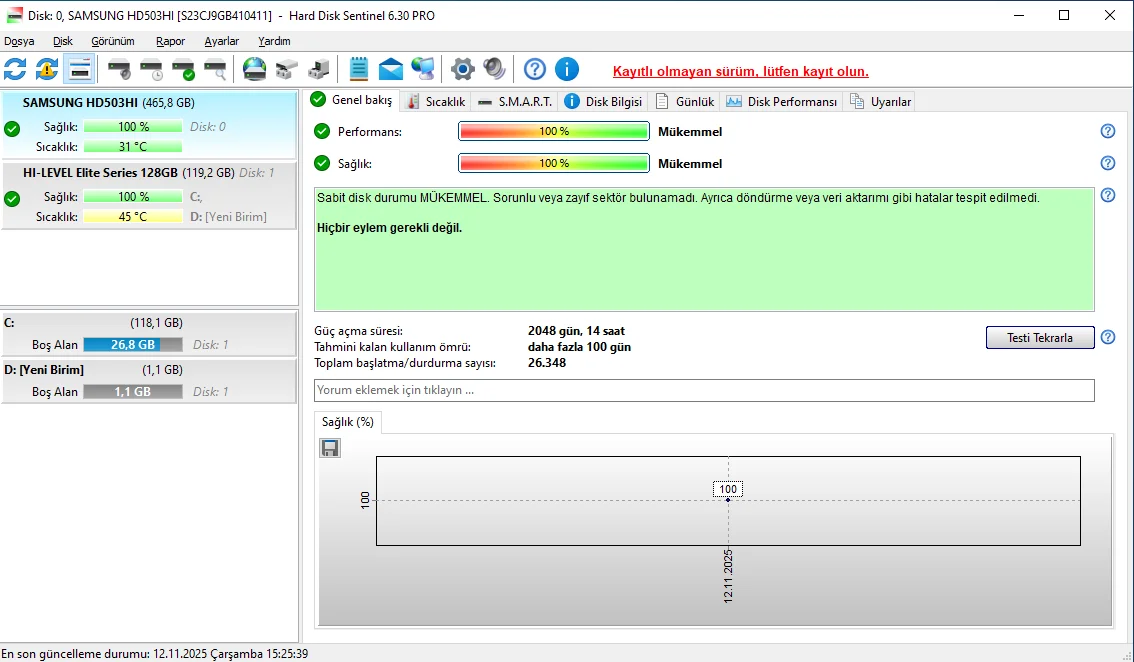Screen dimensions: 1134x662
Task: Click the notepad report icon in toolbar
Action: pyautogui.click(x=359, y=69)
